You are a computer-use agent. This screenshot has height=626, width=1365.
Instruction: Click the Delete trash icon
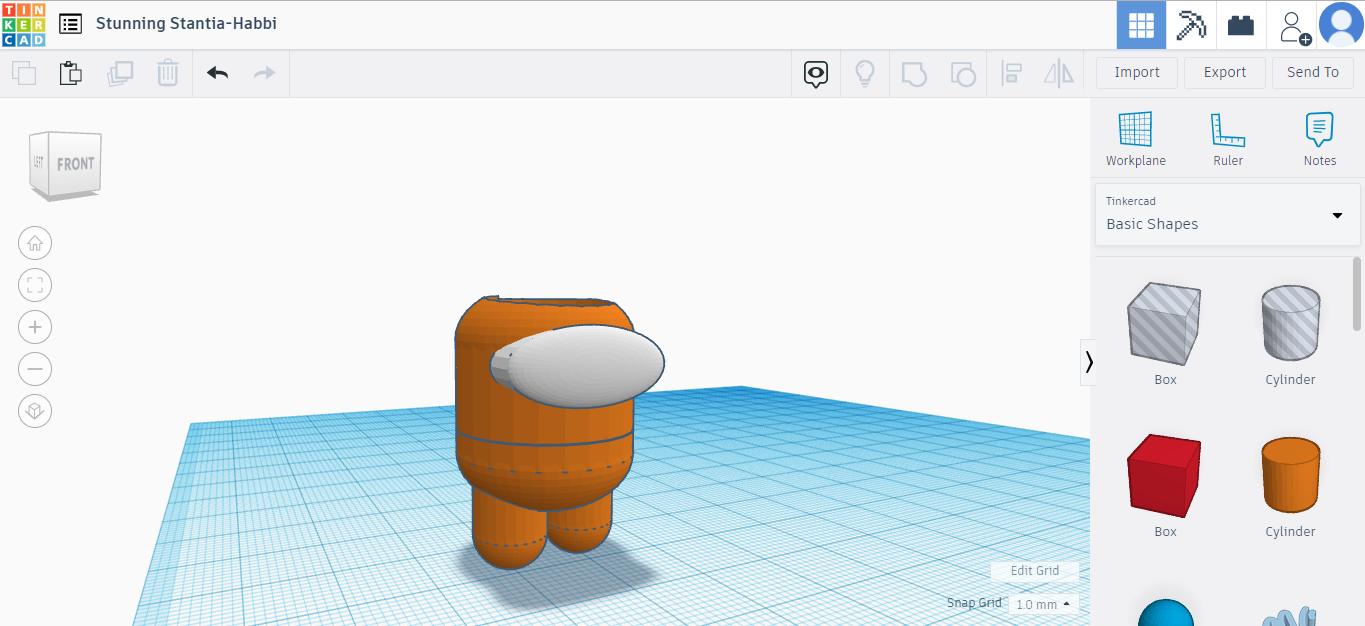coord(167,73)
